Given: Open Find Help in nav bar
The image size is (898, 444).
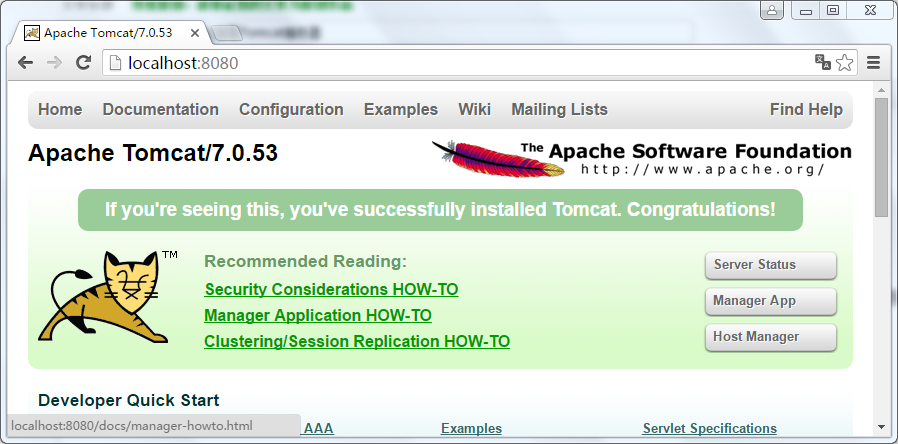Looking at the screenshot, I should [x=806, y=109].
